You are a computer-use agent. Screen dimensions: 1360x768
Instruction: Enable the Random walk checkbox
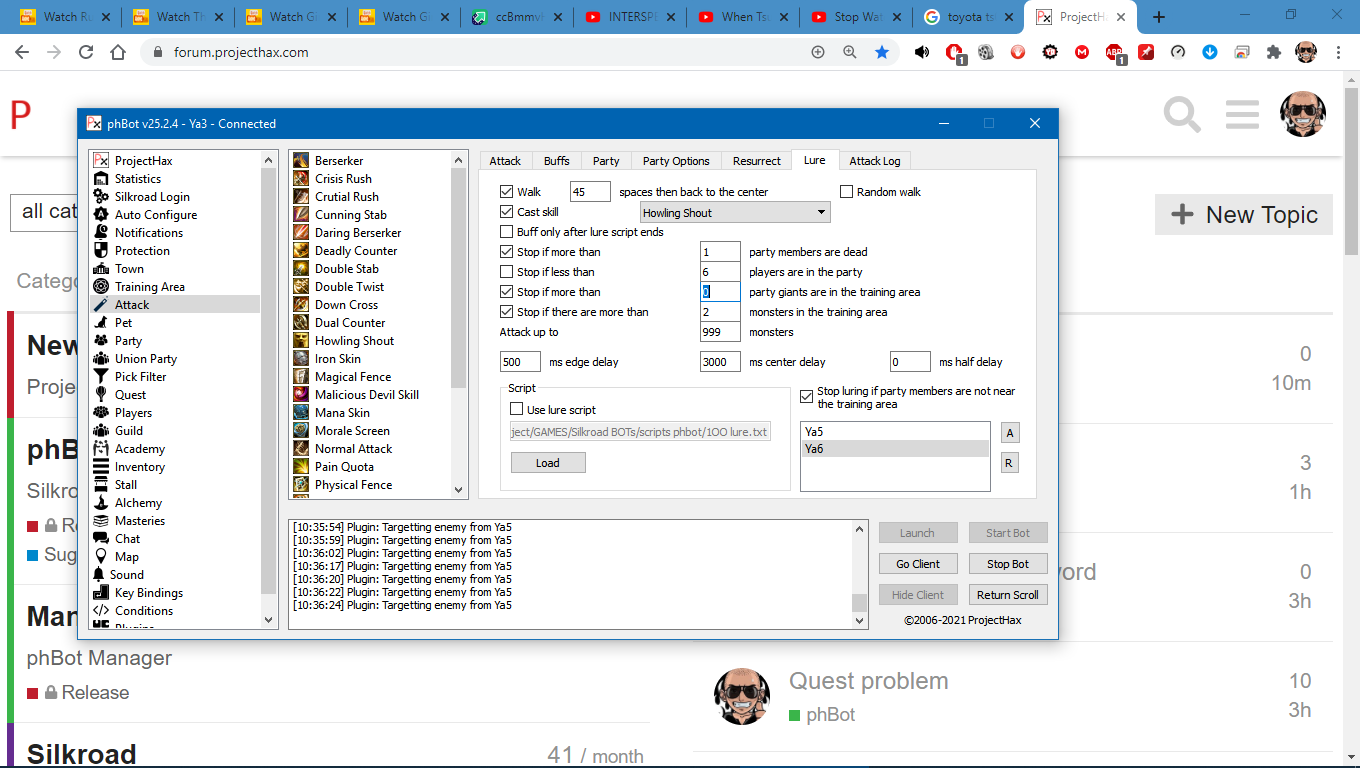(847, 192)
